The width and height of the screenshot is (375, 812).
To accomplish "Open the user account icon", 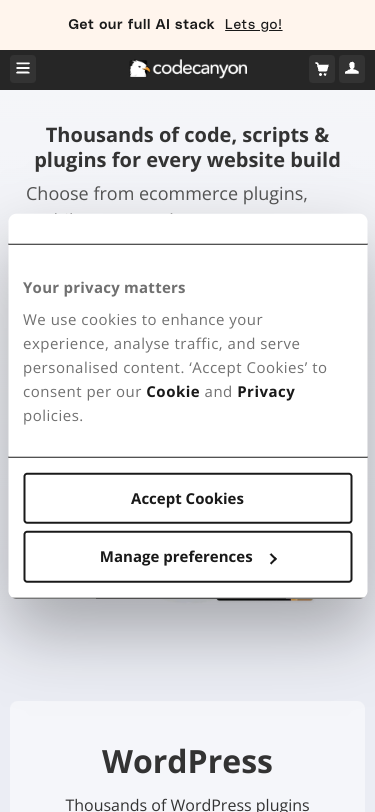I will (352, 69).
